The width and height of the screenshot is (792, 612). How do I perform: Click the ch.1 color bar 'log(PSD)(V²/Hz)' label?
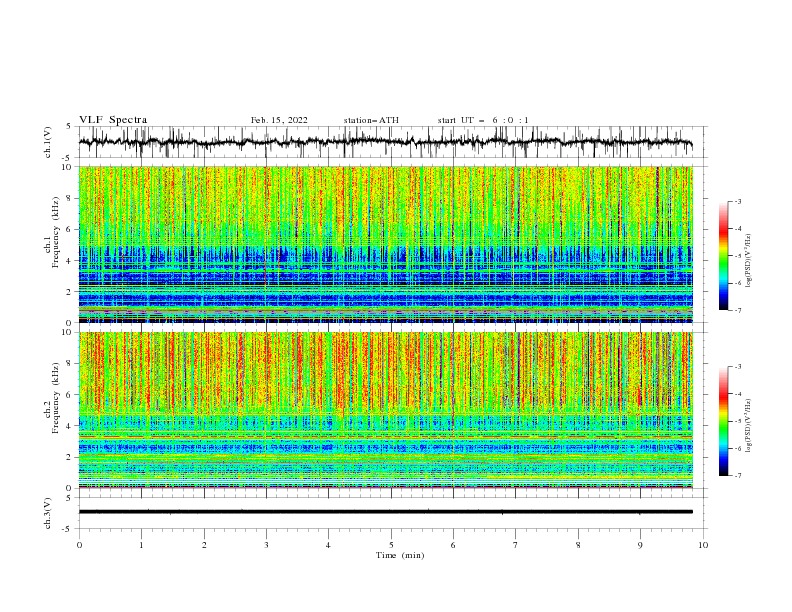tap(749, 261)
